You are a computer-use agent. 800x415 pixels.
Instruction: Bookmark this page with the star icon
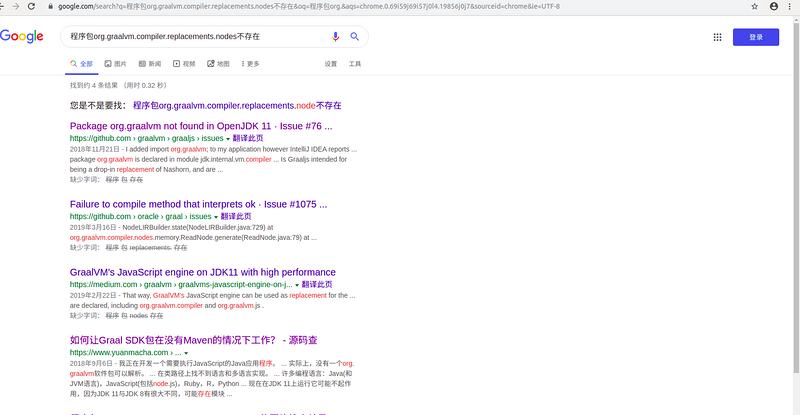(x=754, y=6)
